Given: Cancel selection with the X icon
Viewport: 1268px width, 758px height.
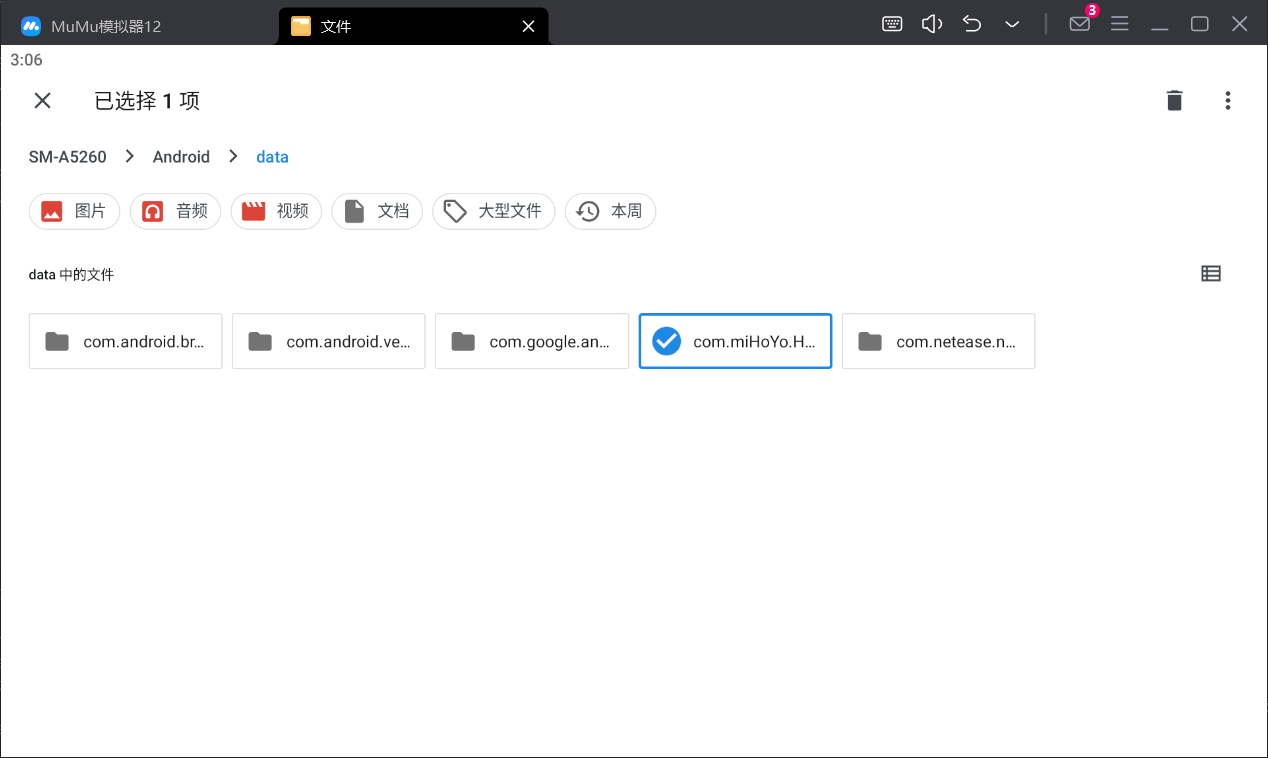Looking at the screenshot, I should 42,100.
